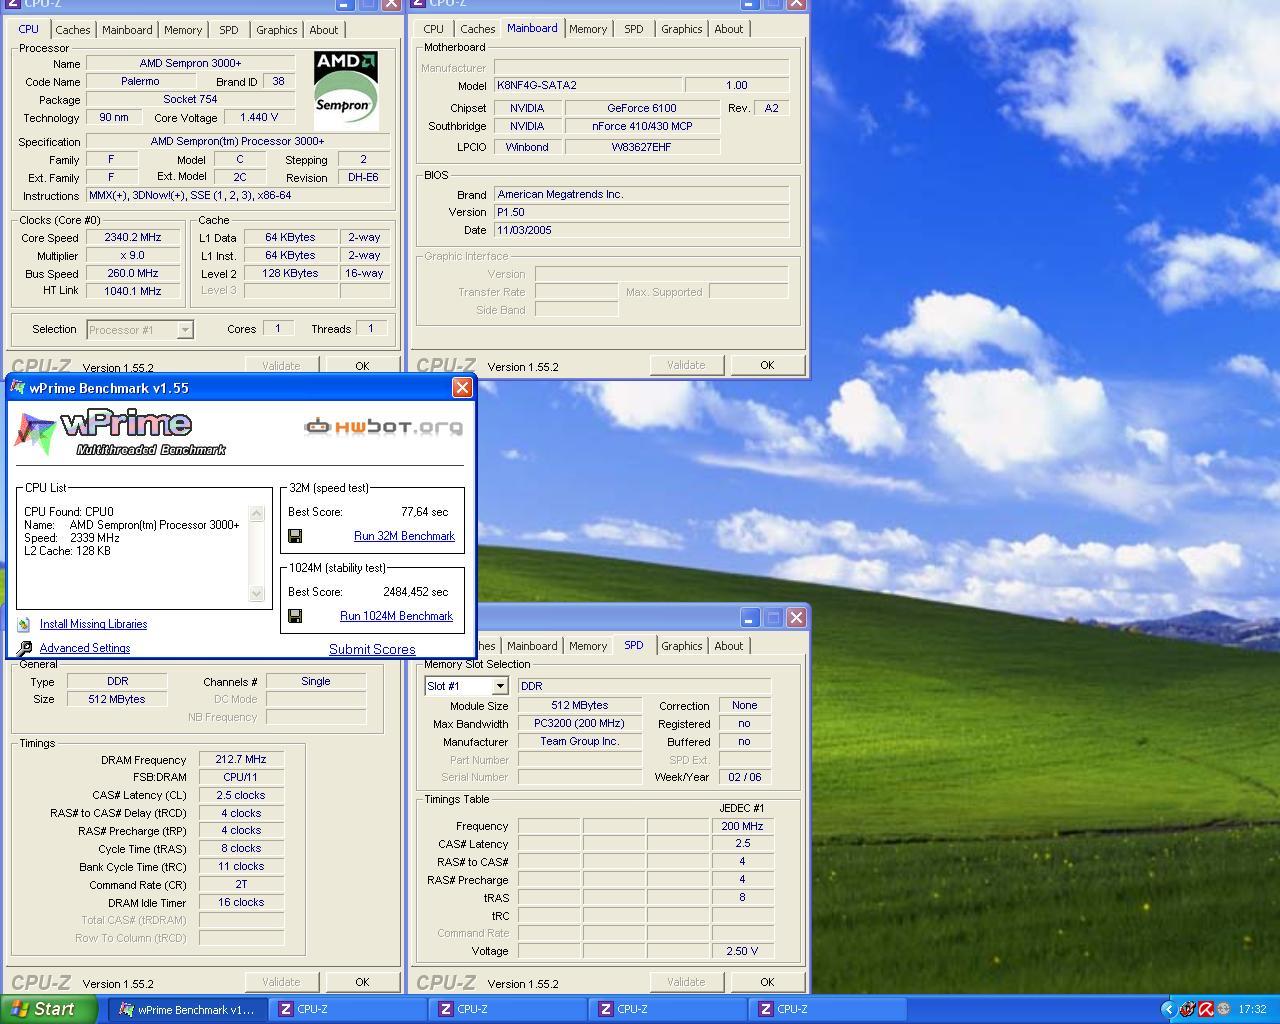Image resolution: width=1280 pixels, height=1024 pixels.
Task: Show hidden tray icons with the arrow
Action: [1168, 1009]
